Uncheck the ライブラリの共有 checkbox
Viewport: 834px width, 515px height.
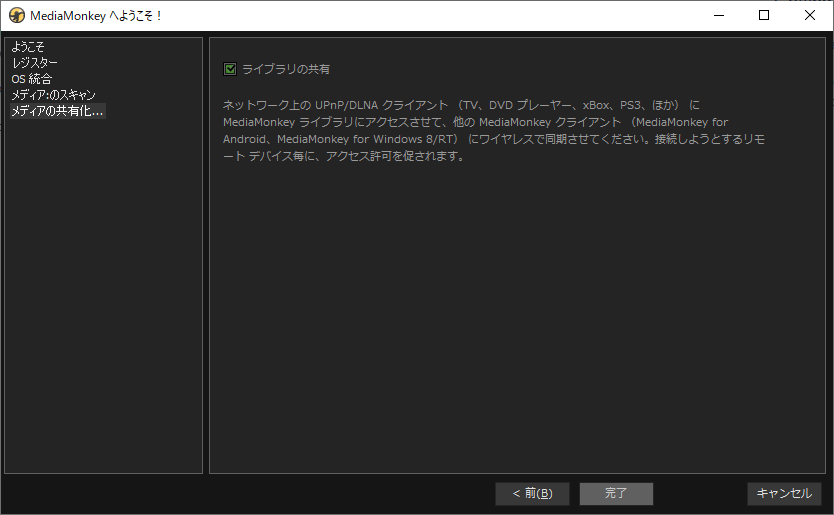(230, 69)
